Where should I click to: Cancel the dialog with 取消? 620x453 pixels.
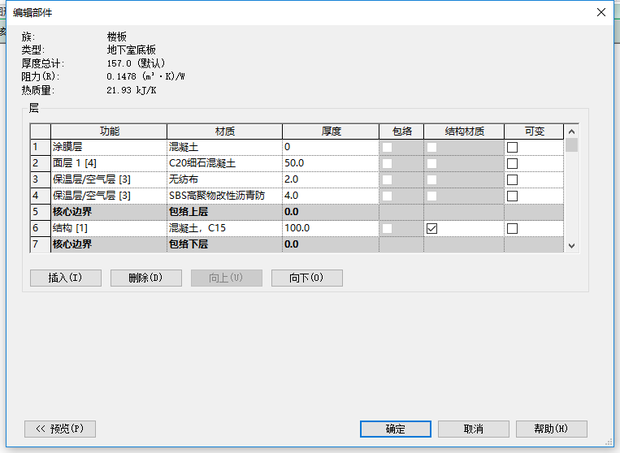coord(473,429)
